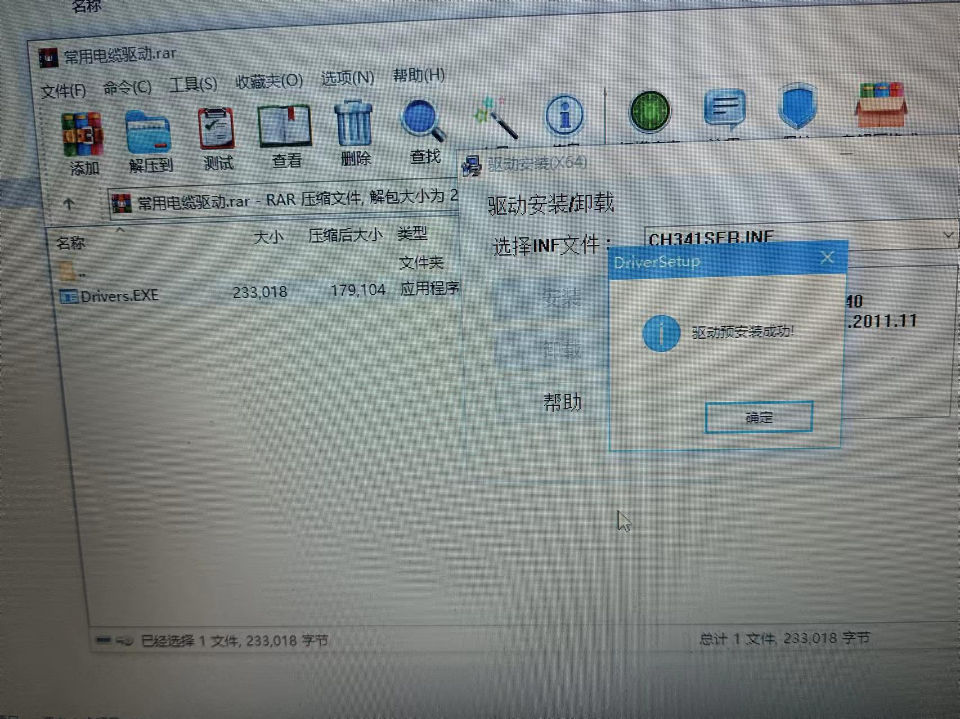Sort by Type (类型) column header
Image resolution: width=960 pixels, height=719 pixels.
pos(412,233)
